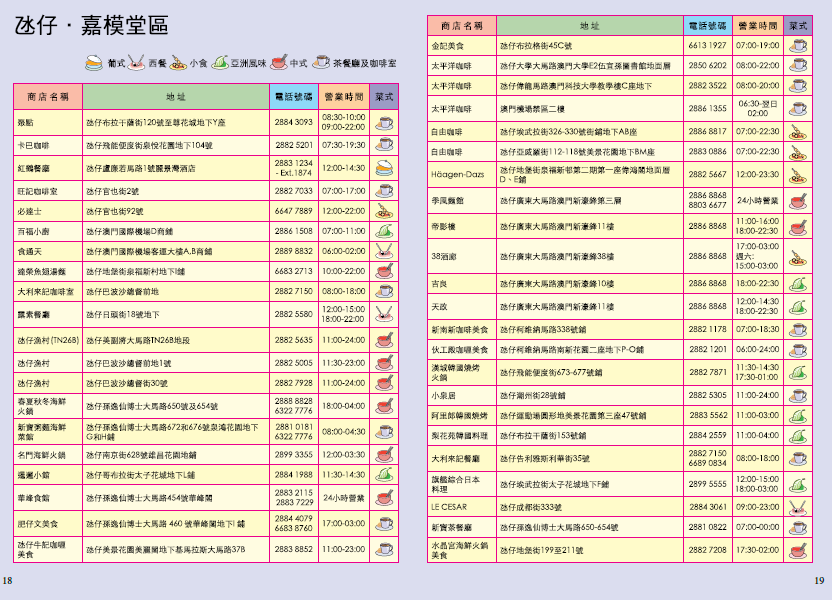Click the cuisine icon in Häagen-Dazs row
The height and width of the screenshot is (600, 832).
pos(798,173)
